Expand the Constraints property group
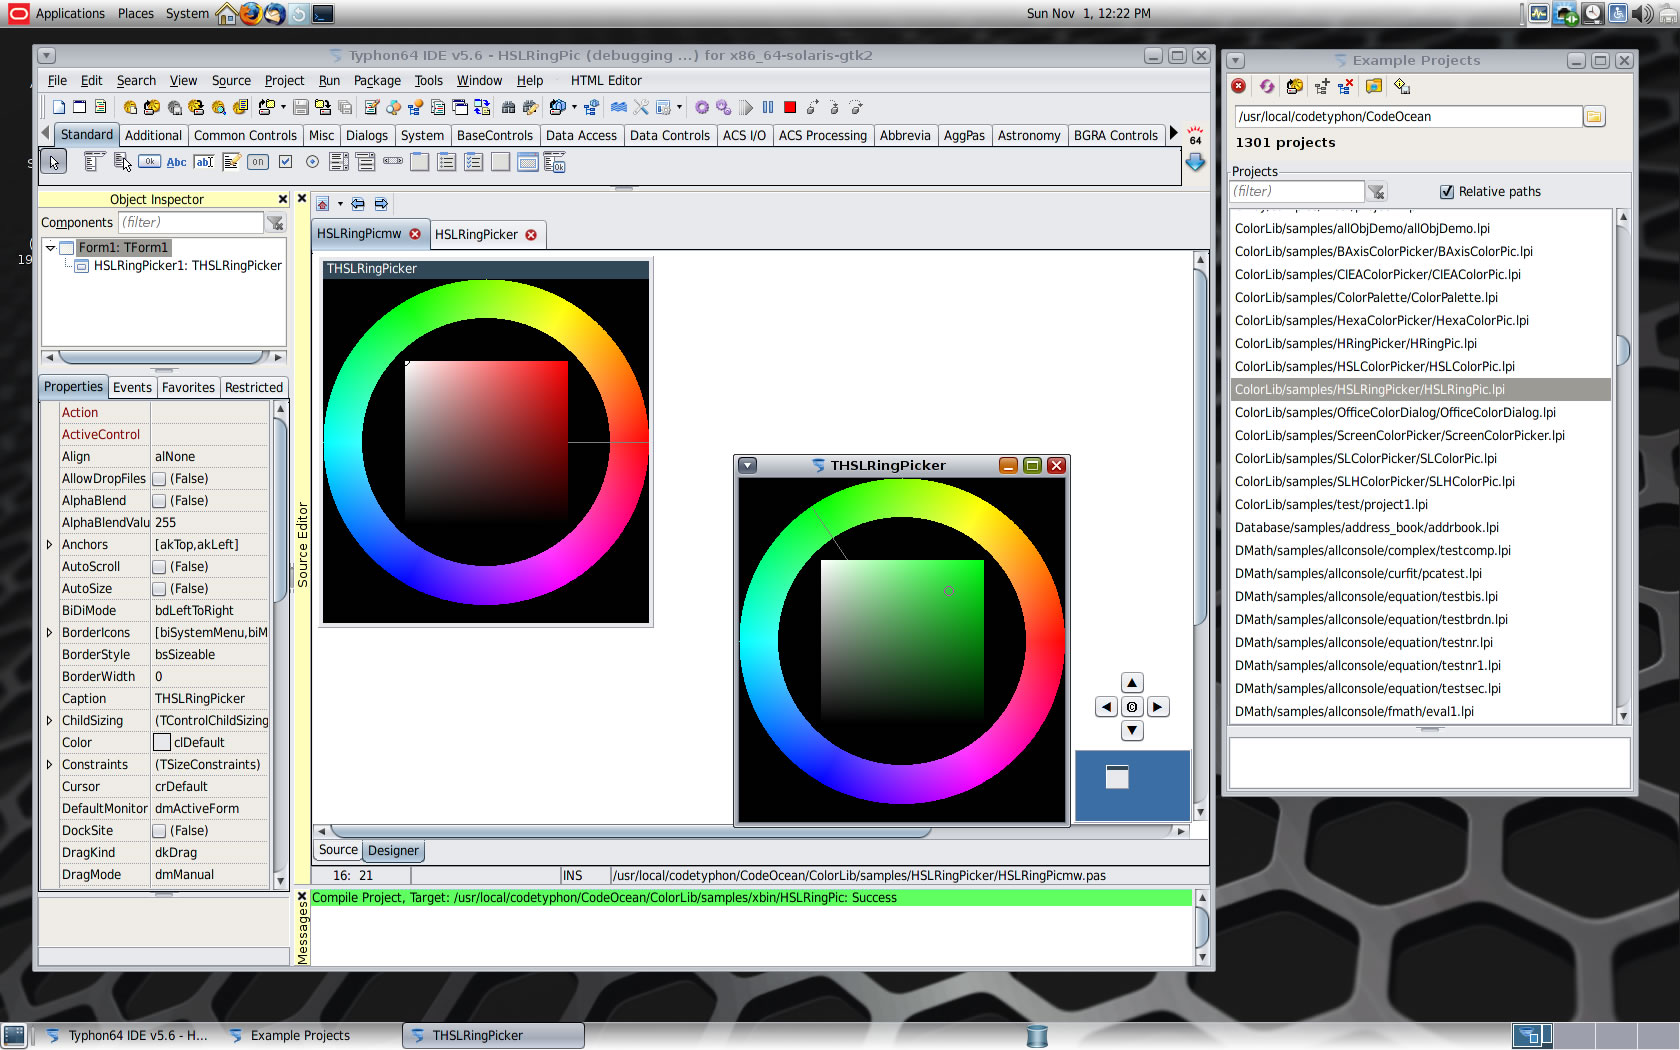Screen dimensions: 1680x1050 [49, 765]
